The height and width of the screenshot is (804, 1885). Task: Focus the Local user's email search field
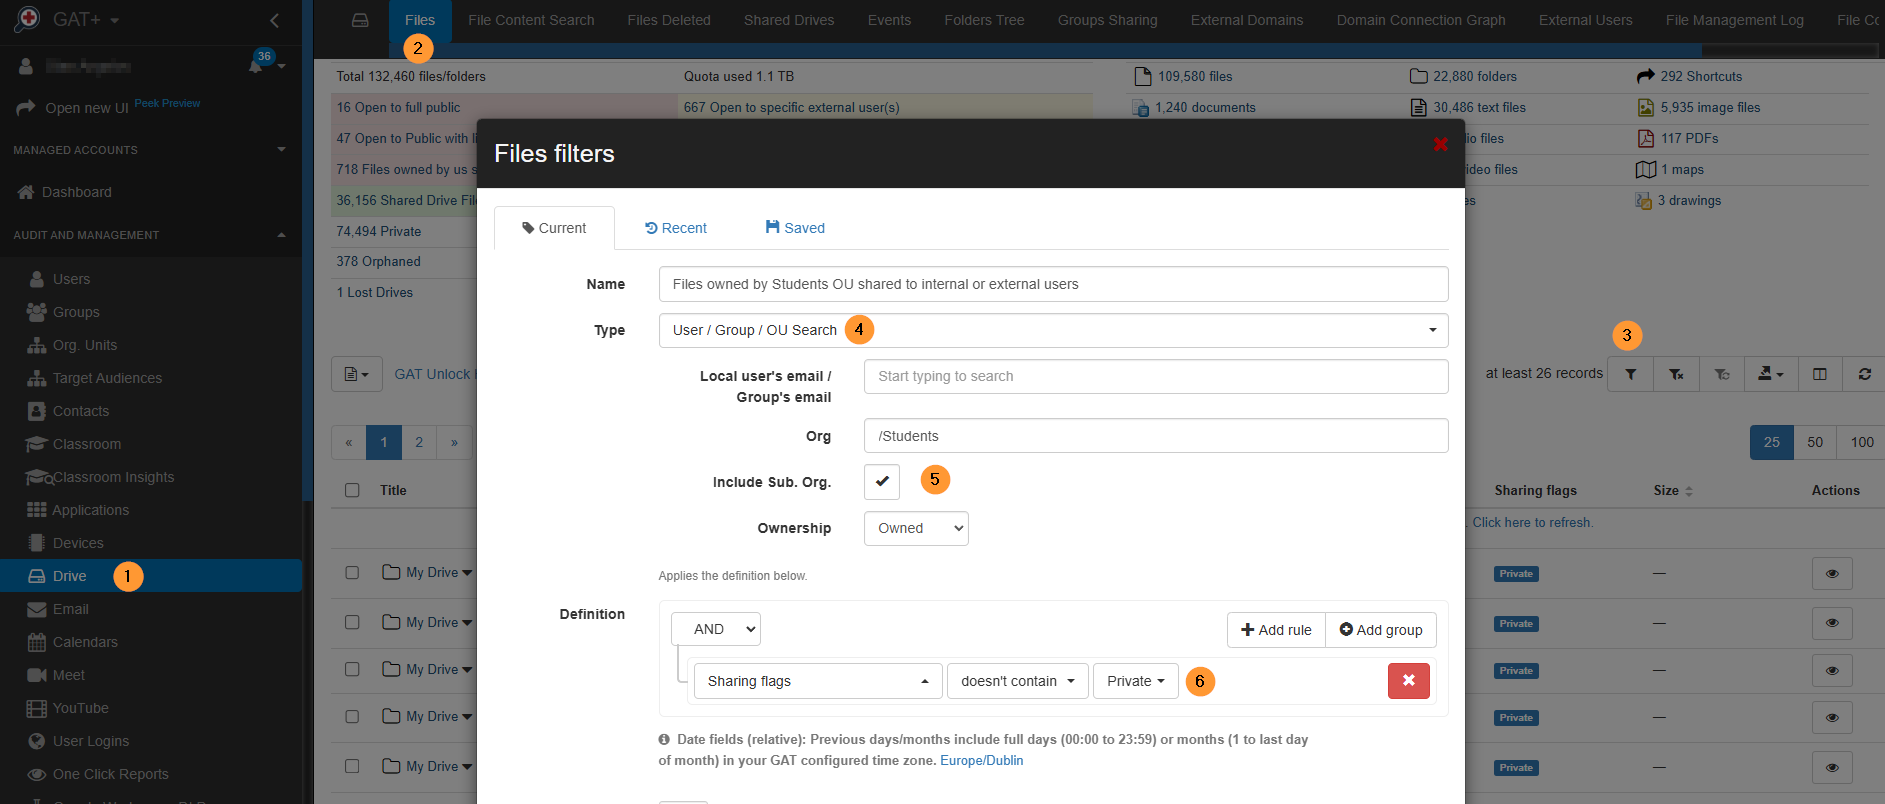click(1156, 376)
